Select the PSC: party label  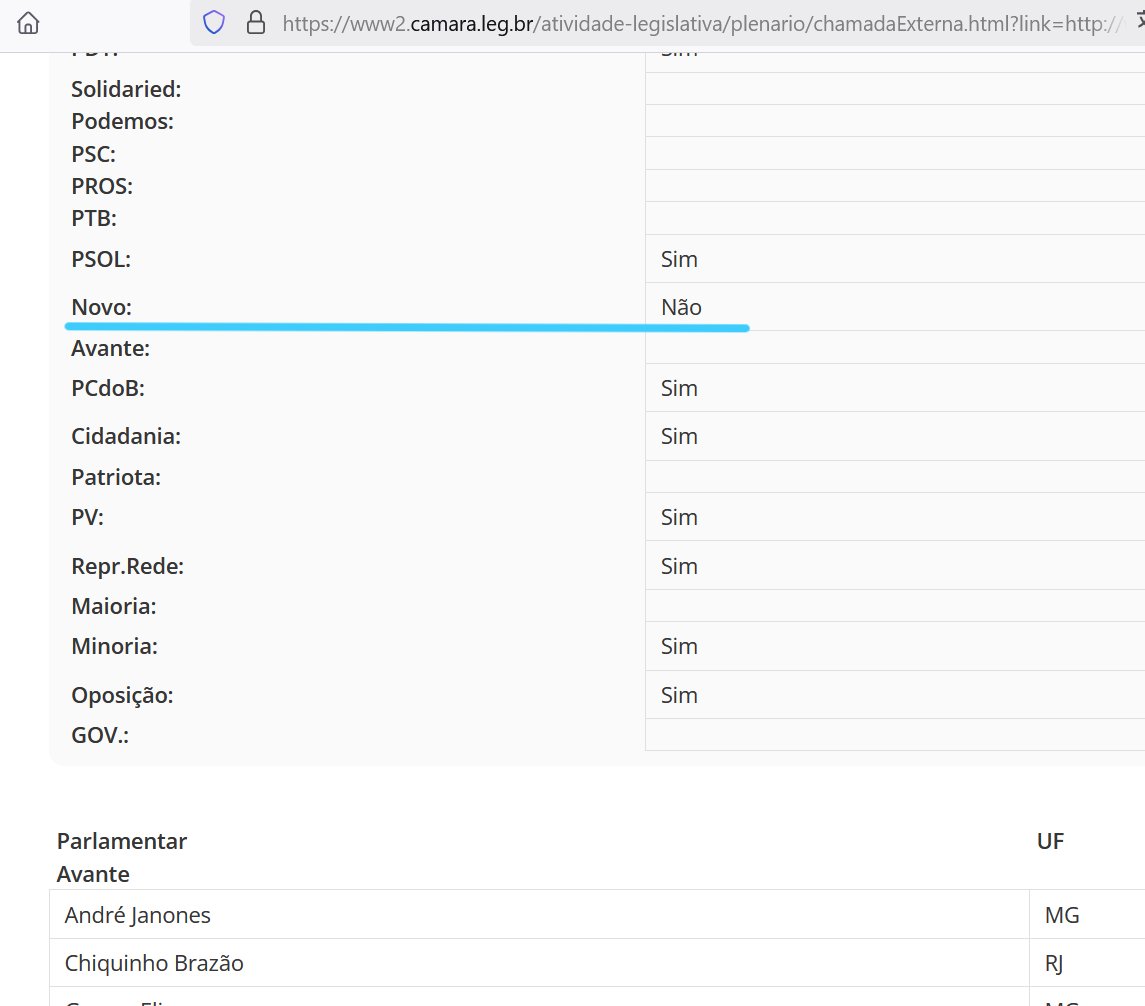click(93, 154)
